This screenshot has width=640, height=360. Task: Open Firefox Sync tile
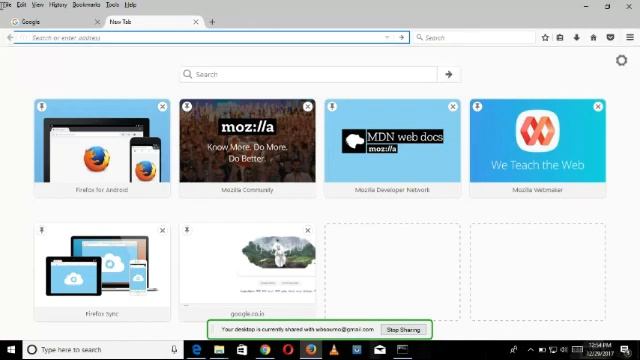[102, 272]
